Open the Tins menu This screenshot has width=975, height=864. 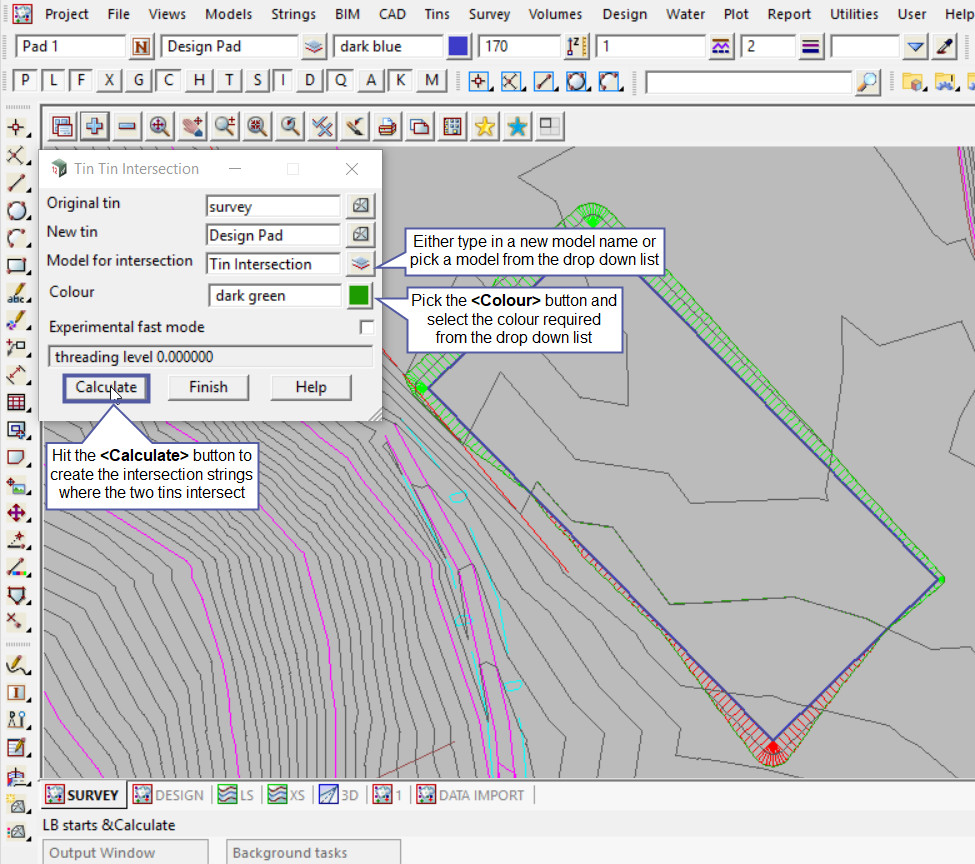437,14
